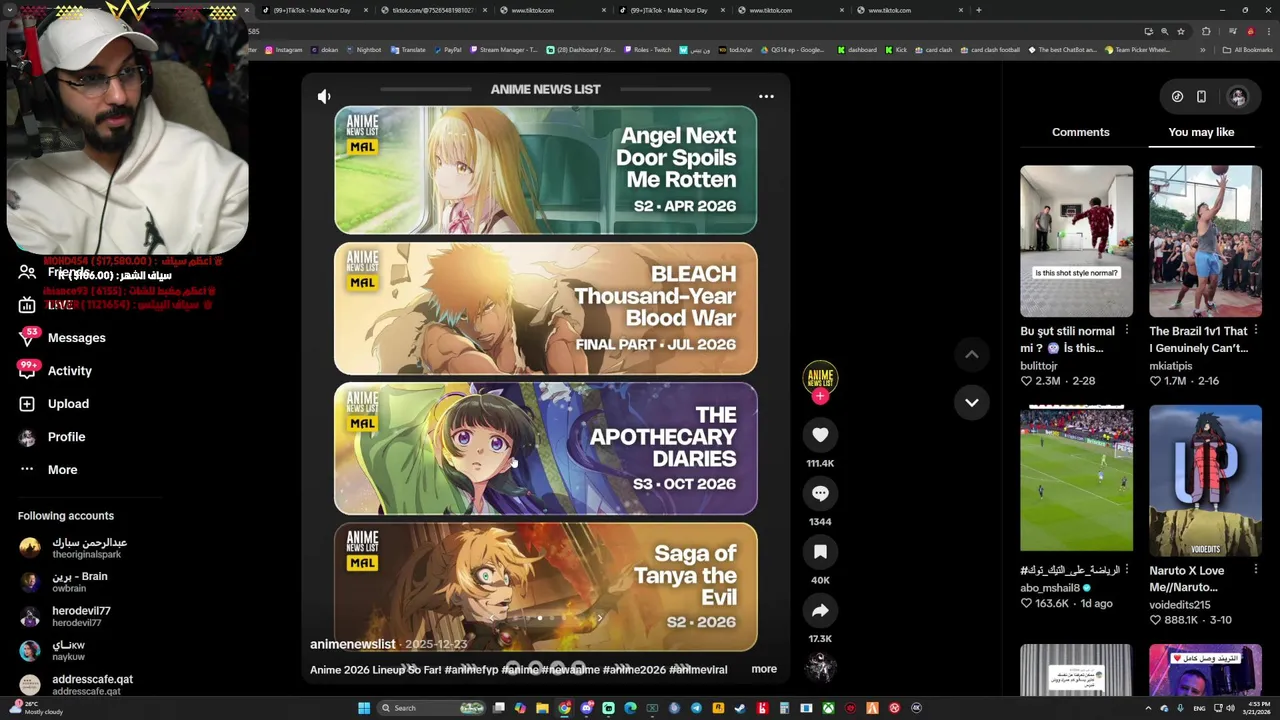The height and width of the screenshot is (720, 1280).
Task: Mute the TikTok video sound
Action: click(324, 96)
